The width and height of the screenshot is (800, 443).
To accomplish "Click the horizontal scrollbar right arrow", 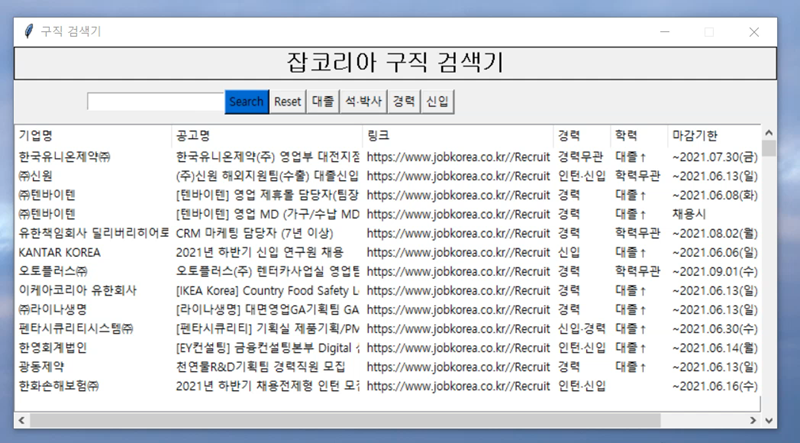I will 753,420.
